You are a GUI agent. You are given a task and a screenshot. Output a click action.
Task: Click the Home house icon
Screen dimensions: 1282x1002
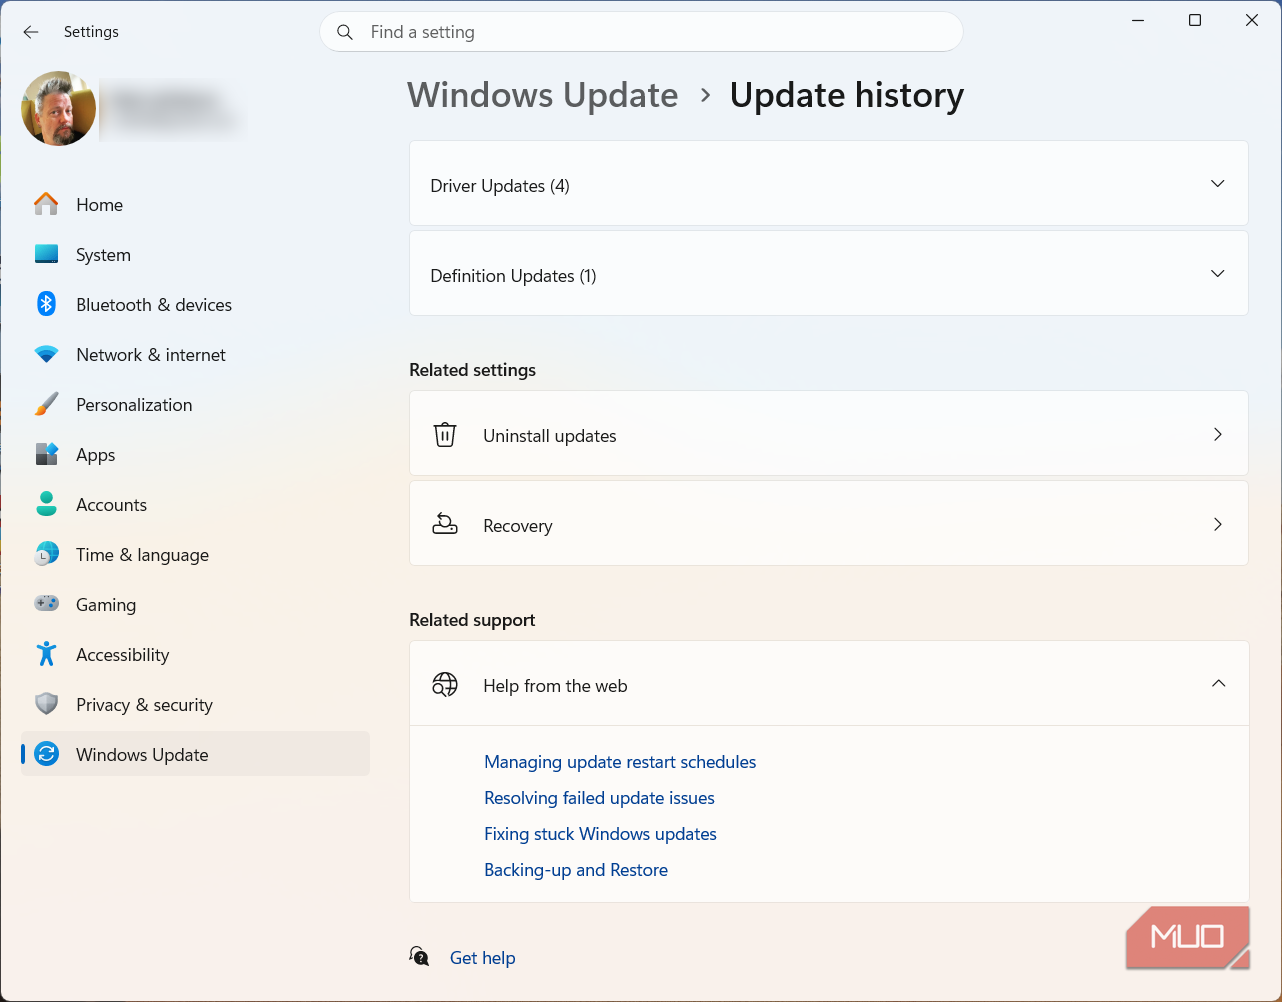[46, 204]
